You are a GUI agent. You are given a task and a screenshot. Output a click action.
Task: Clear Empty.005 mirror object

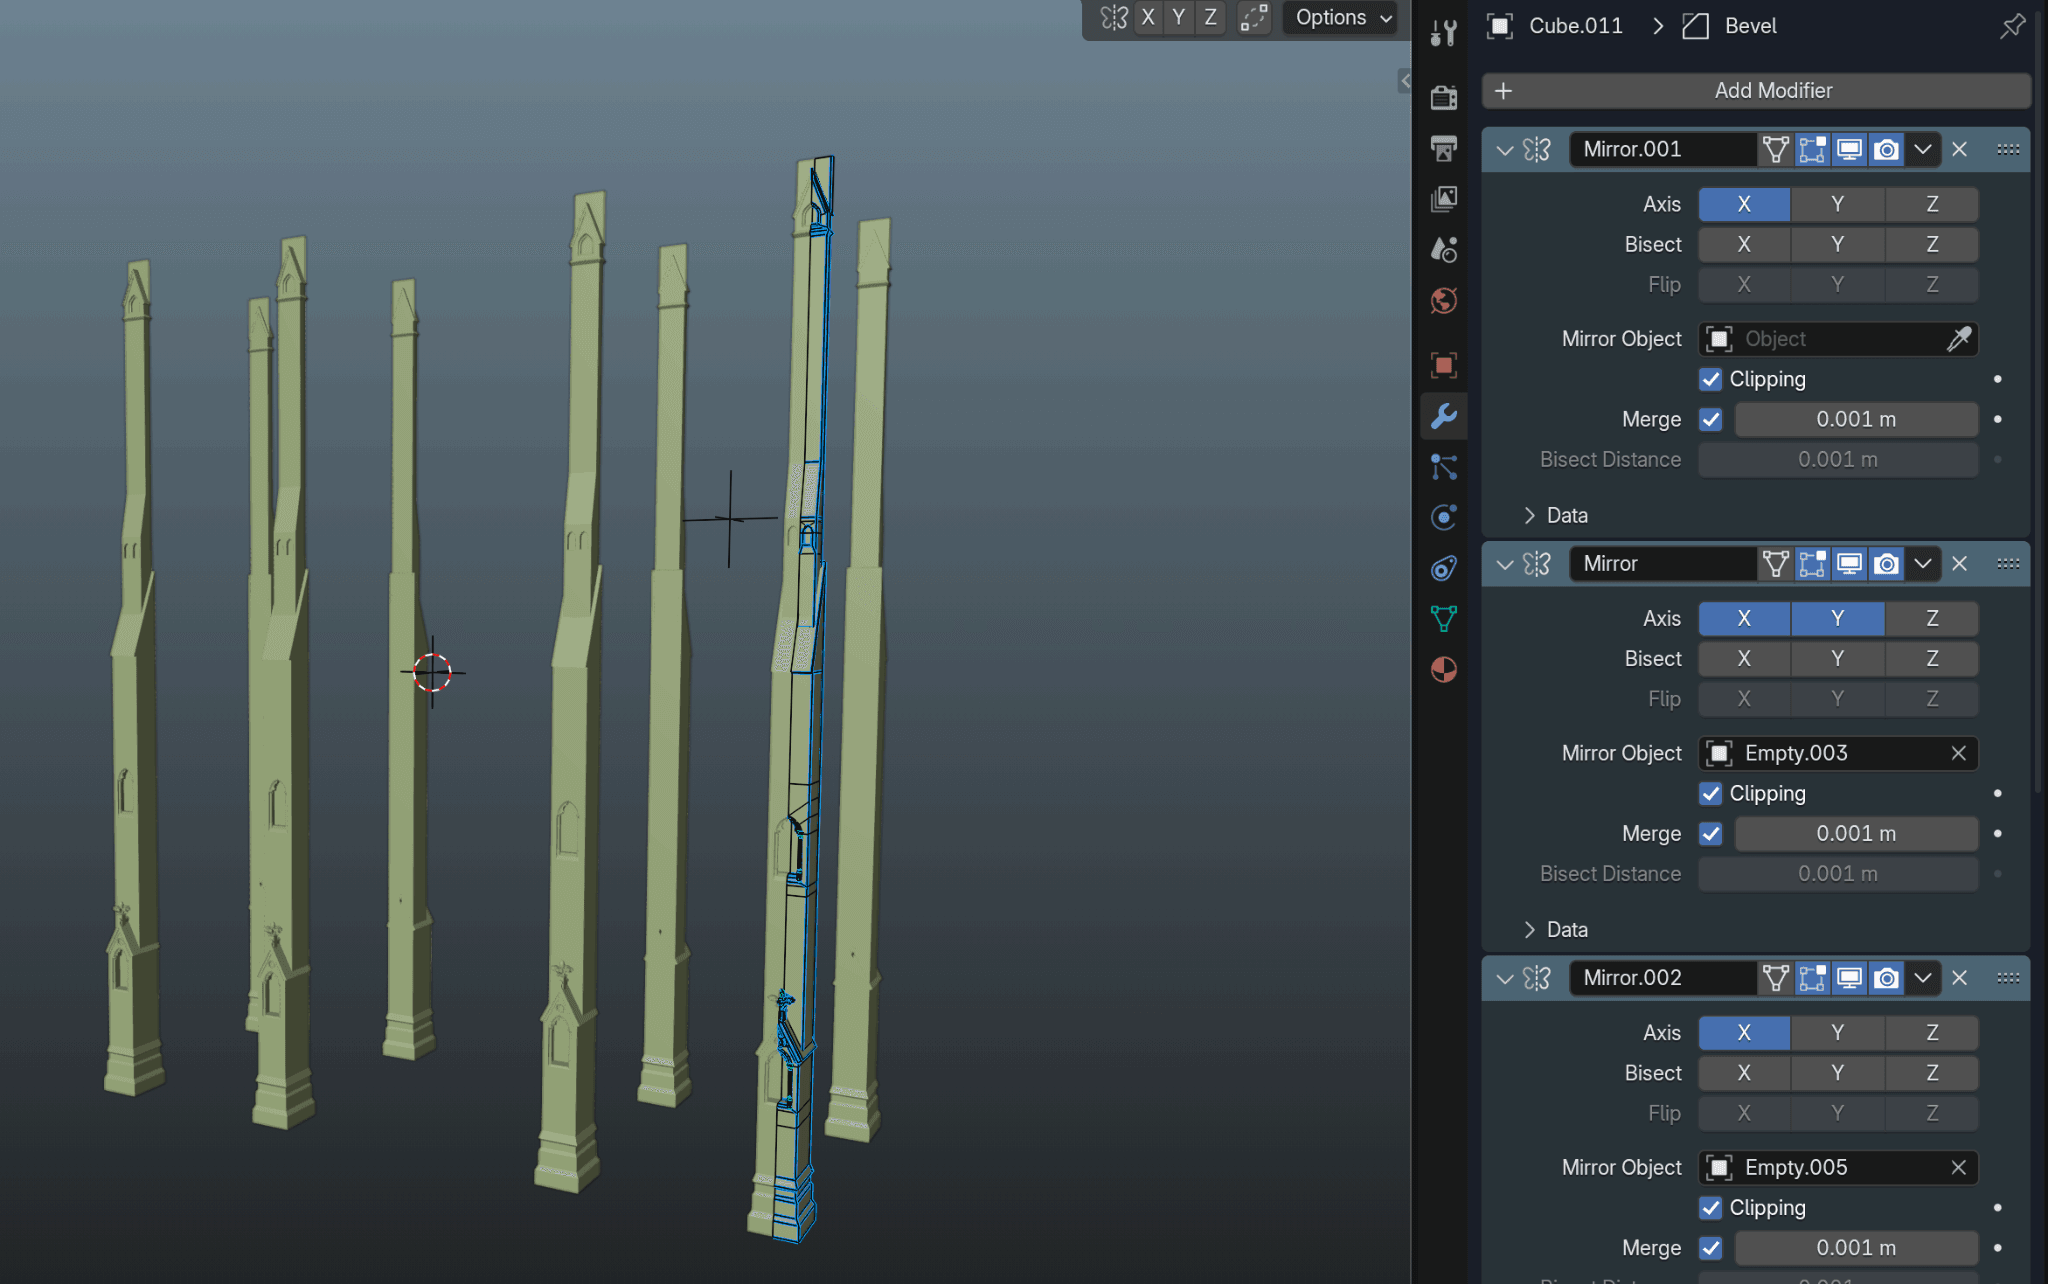[x=1958, y=1167]
